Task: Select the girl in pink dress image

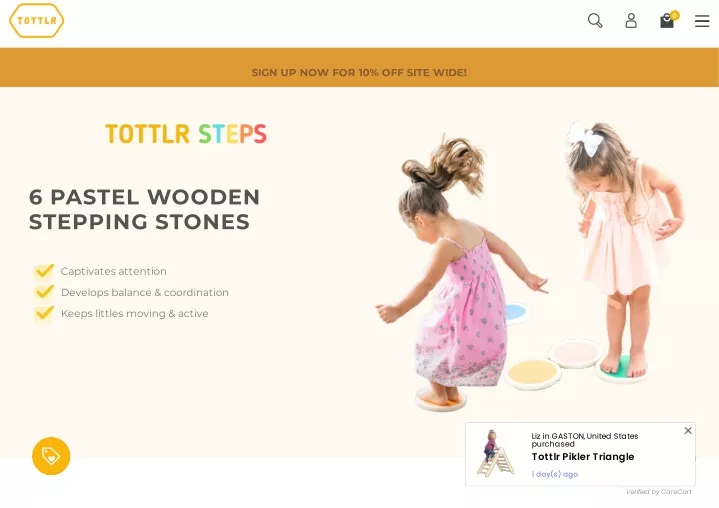Action: pos(461,271)
